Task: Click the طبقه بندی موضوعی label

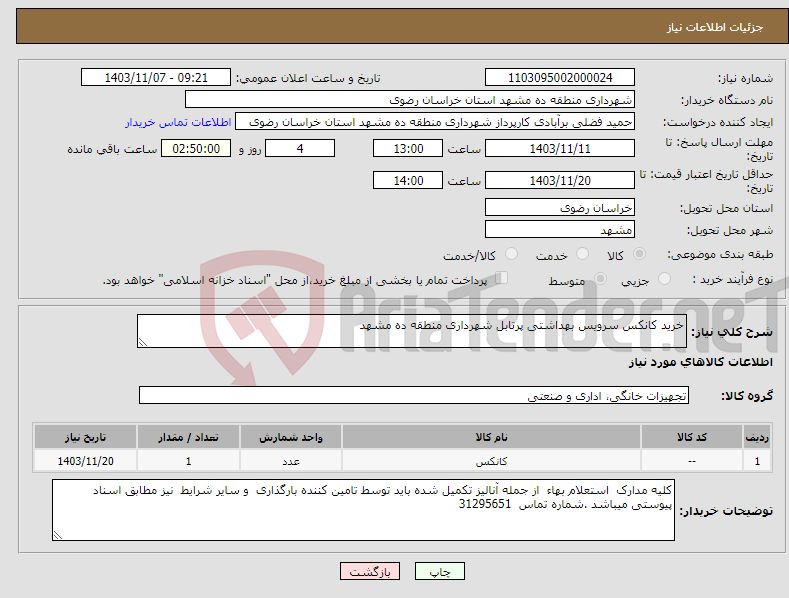Action: [720, 255]
